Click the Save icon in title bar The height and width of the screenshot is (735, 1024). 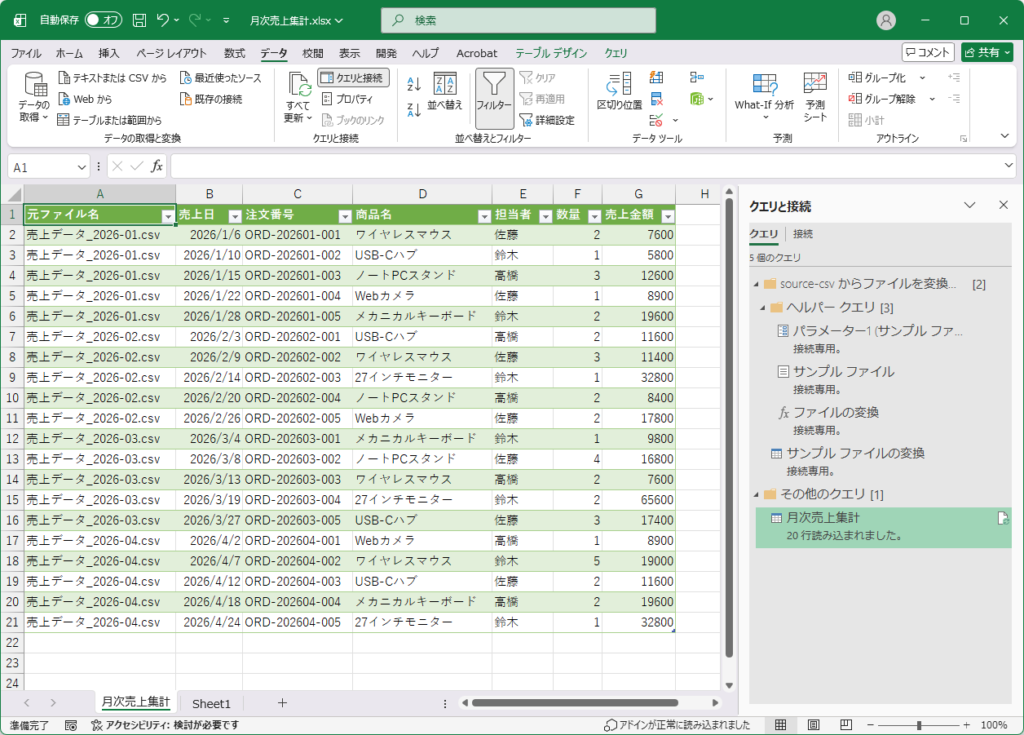[139, 20]
